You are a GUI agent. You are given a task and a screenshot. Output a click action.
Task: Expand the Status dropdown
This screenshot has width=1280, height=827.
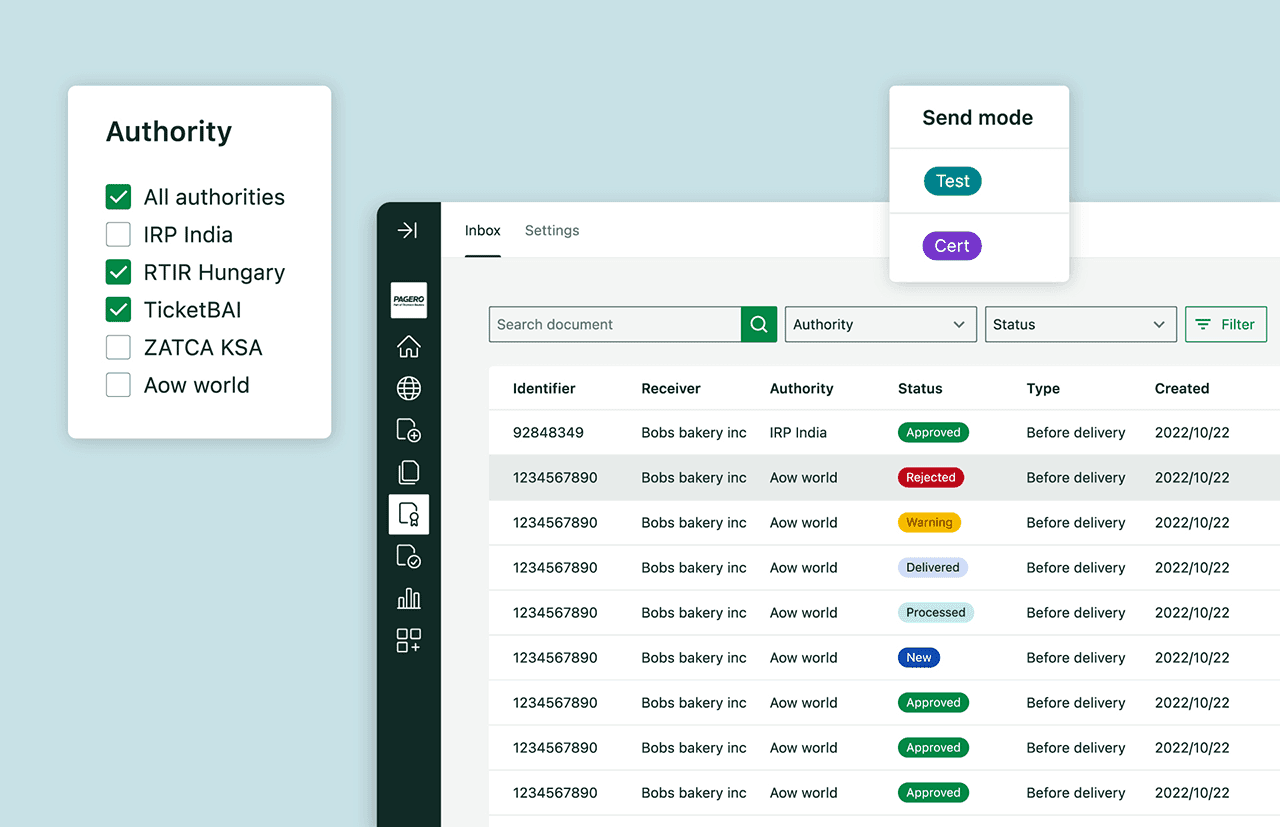pyautogui.click(x=1080, y=324)
